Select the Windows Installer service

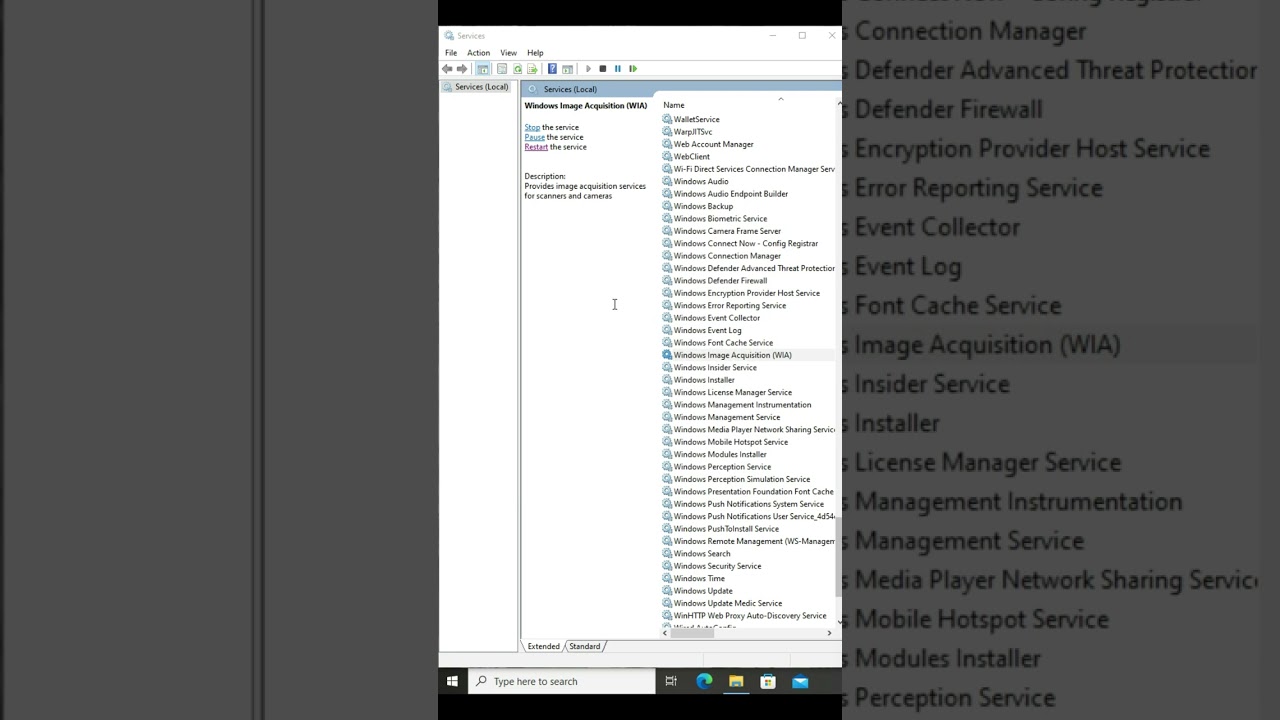(704, 380)
